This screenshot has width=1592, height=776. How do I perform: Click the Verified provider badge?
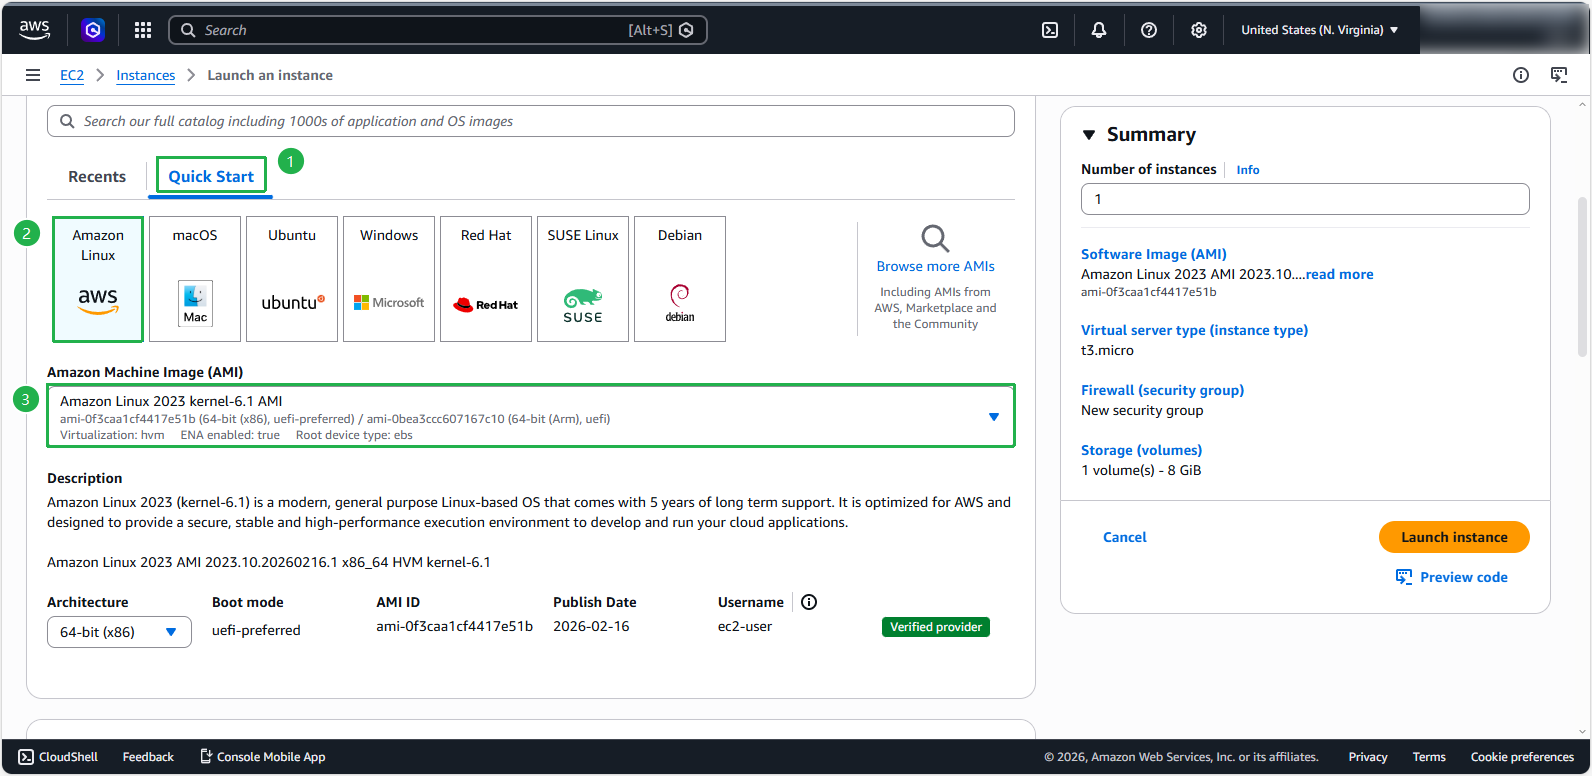click(936, 627)
